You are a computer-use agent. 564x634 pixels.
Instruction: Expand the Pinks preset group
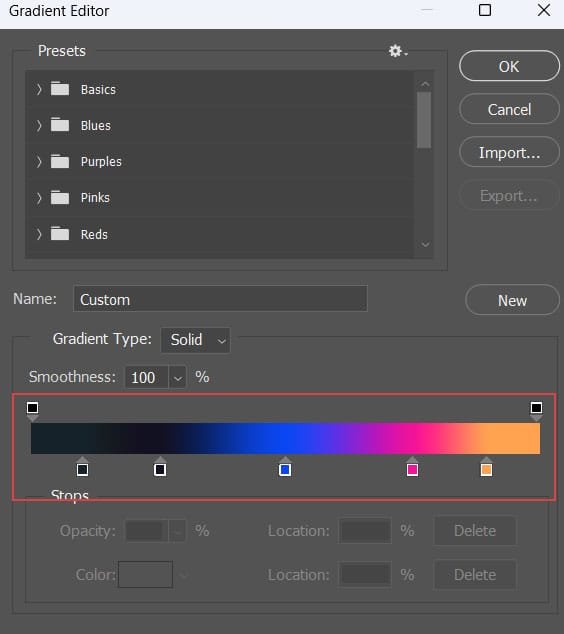(39, 198)
